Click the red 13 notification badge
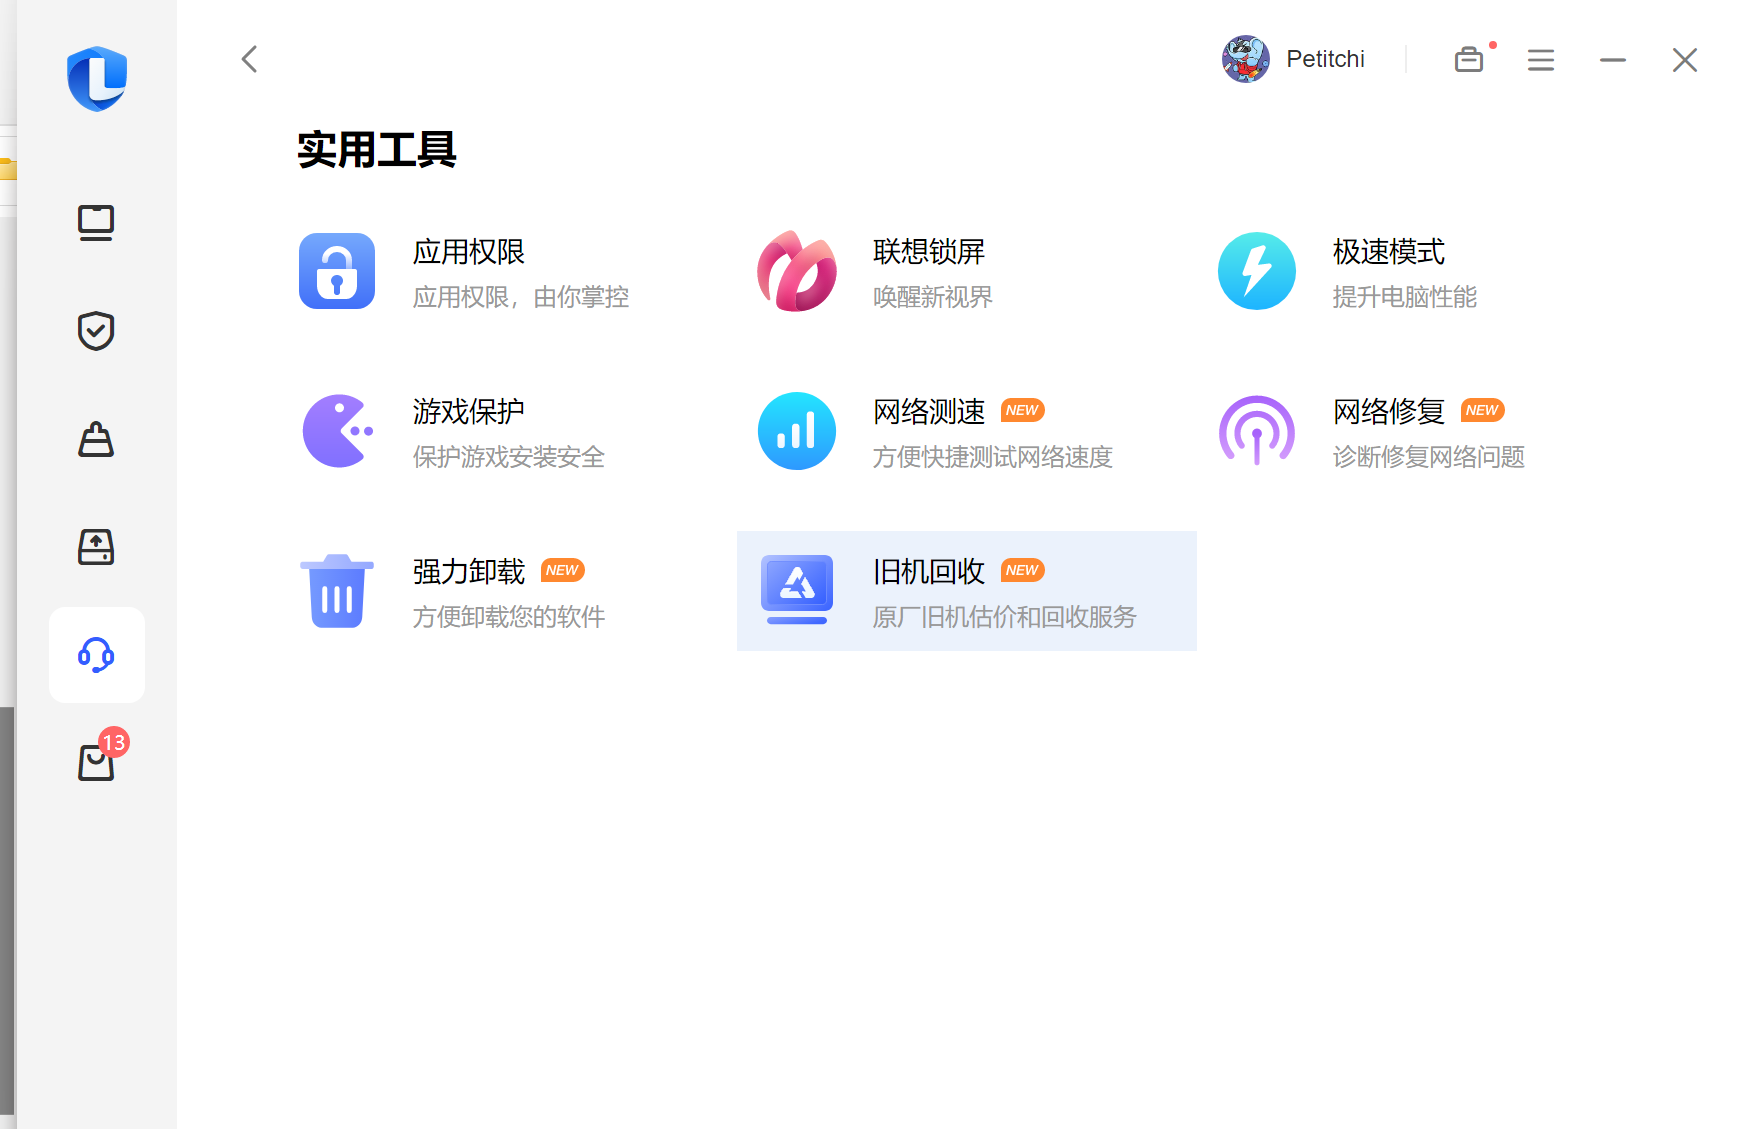The image size is (1740, 1129). tap(114, 742)
